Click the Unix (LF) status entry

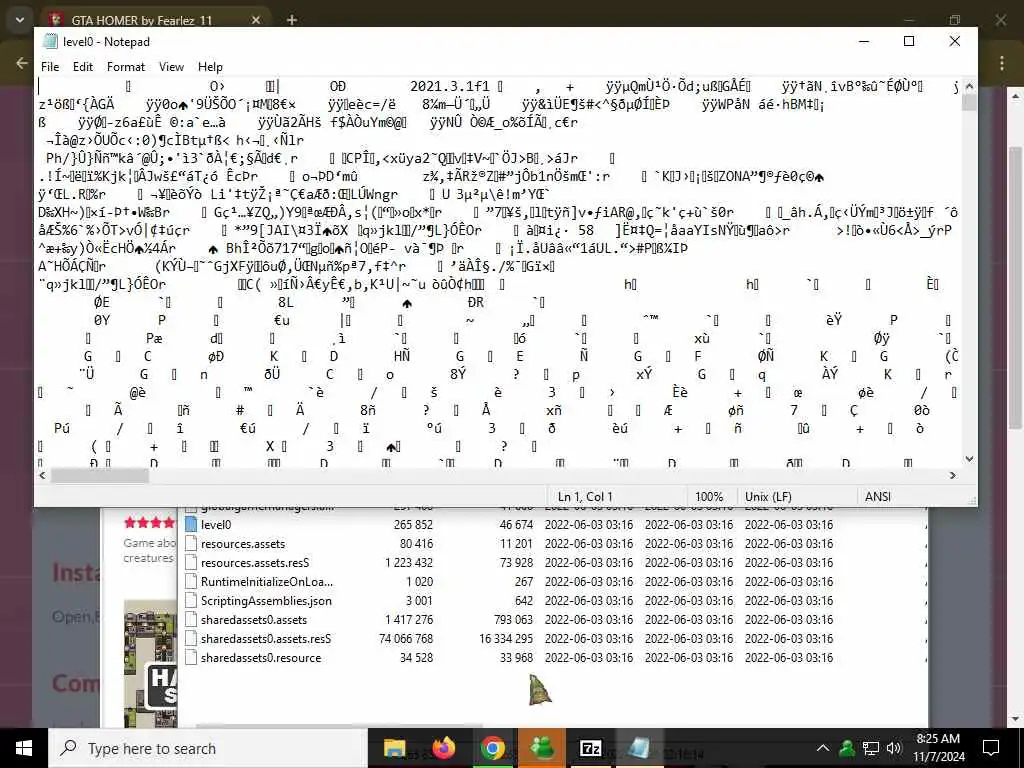click(768, 496)
